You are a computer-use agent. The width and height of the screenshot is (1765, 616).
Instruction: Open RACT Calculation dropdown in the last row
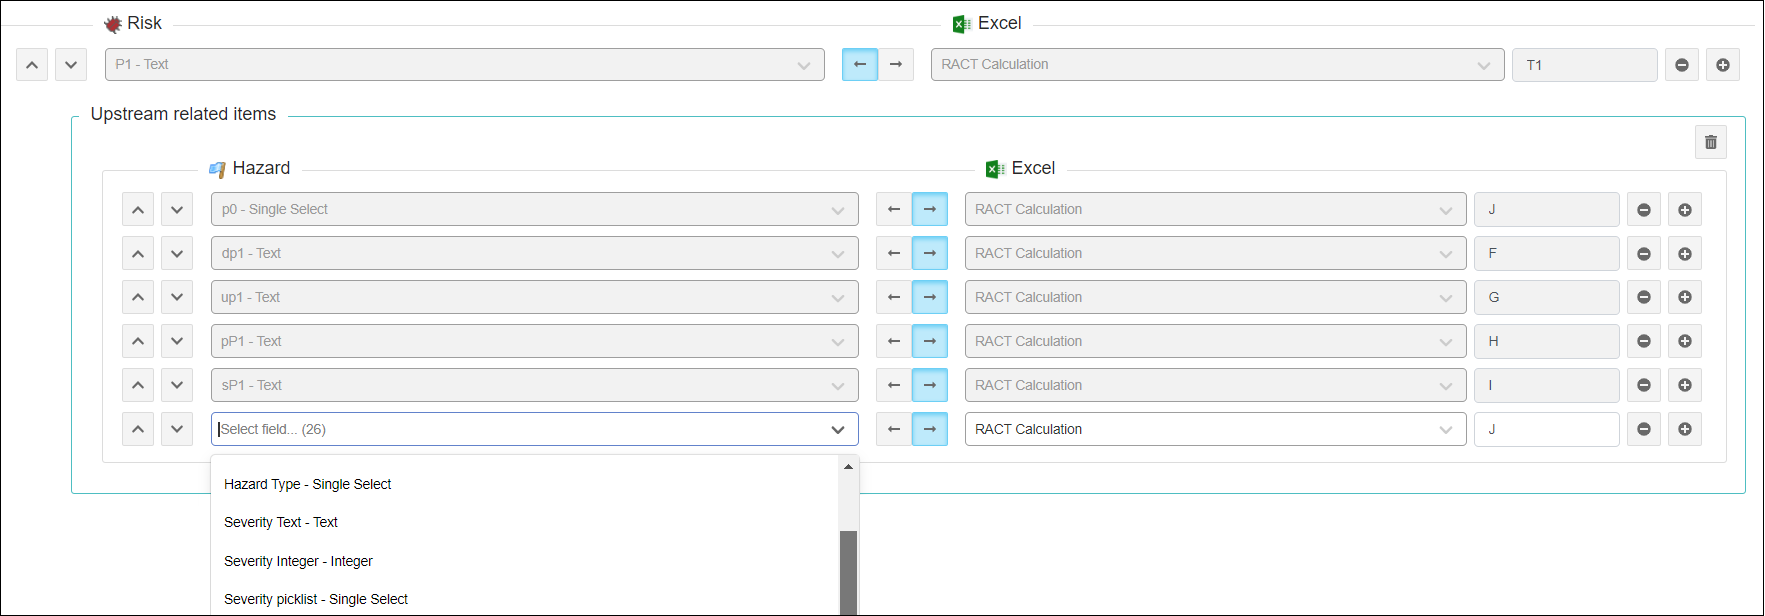(x=1214, y=430)
